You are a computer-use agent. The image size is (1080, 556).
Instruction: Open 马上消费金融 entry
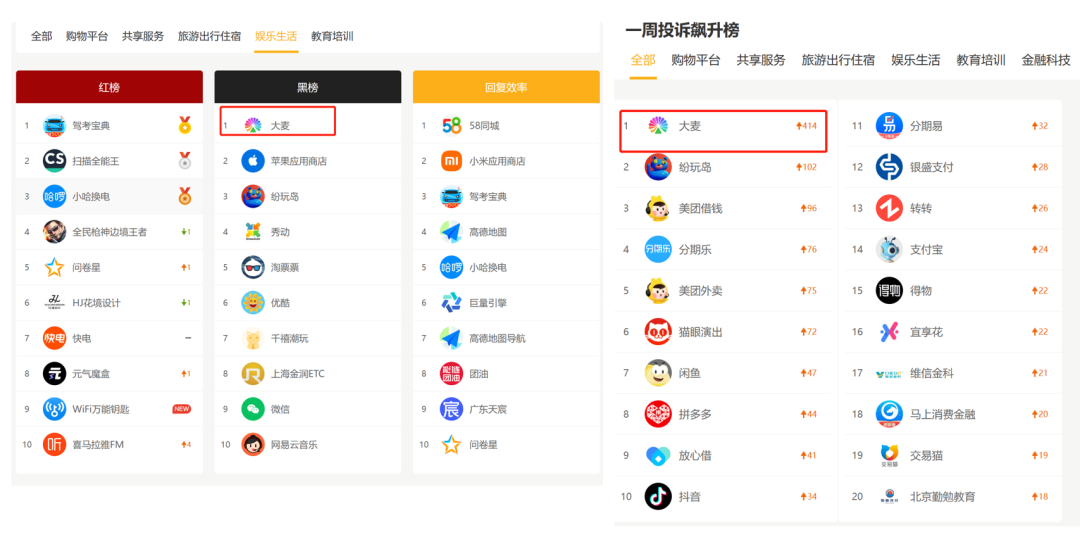pos(954,414)
